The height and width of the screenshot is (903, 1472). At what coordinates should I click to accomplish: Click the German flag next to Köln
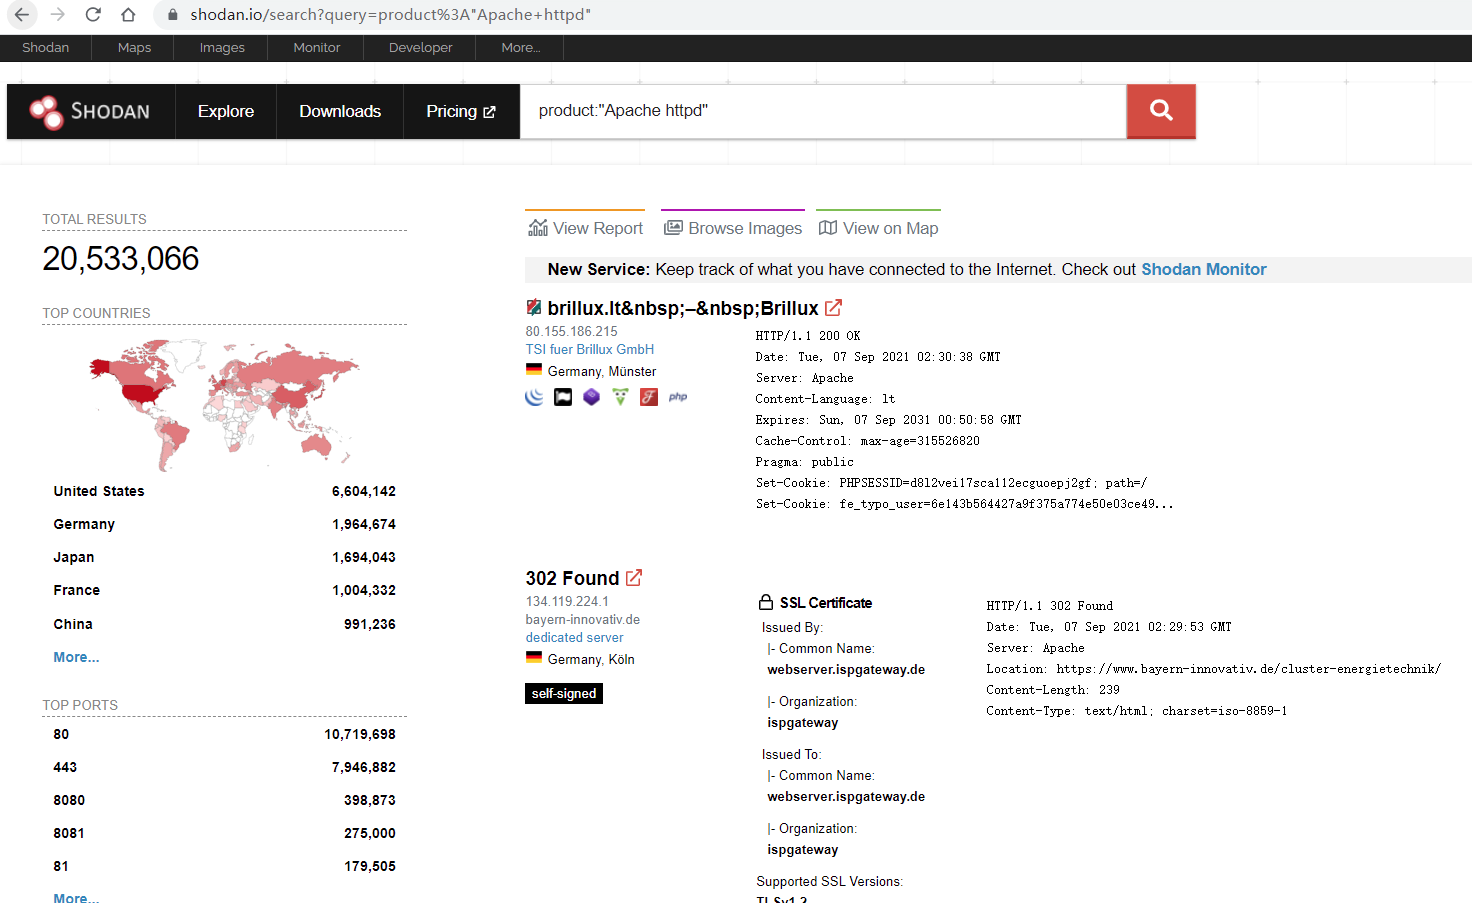pyautogui.click(x=534, y=658)
